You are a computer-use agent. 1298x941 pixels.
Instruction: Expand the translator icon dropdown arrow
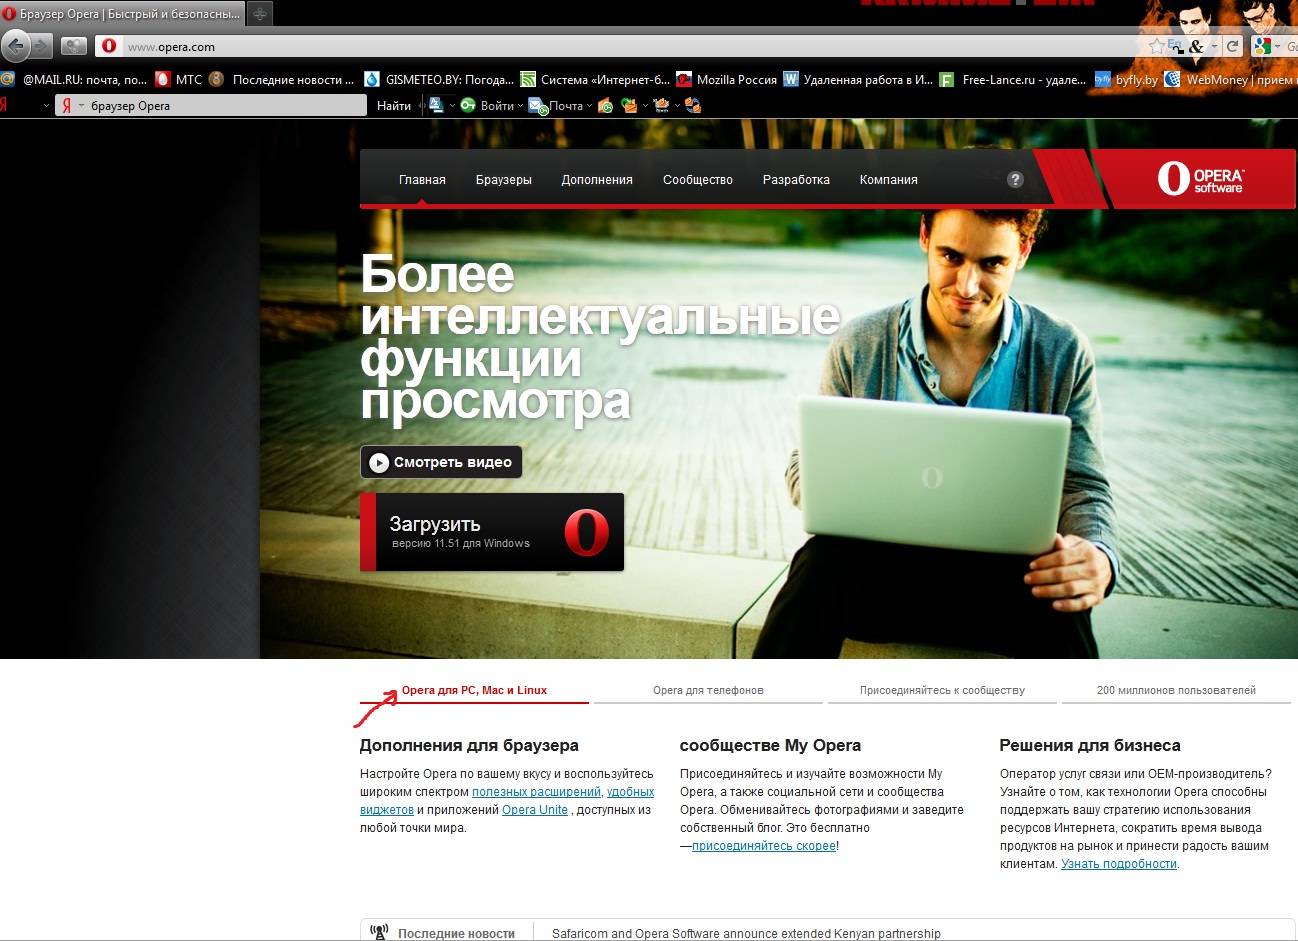point(452,105)
